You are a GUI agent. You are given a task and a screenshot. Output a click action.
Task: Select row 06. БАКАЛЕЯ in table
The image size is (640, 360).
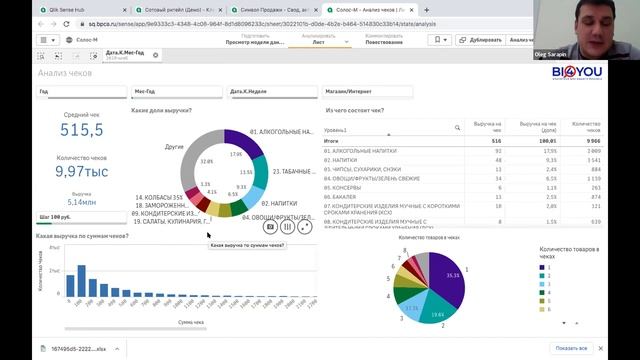[340, 197]
